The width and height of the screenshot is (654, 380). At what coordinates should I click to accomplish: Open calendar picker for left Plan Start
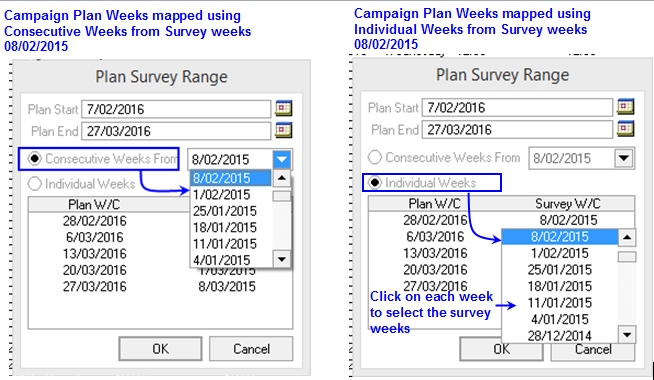283,108
